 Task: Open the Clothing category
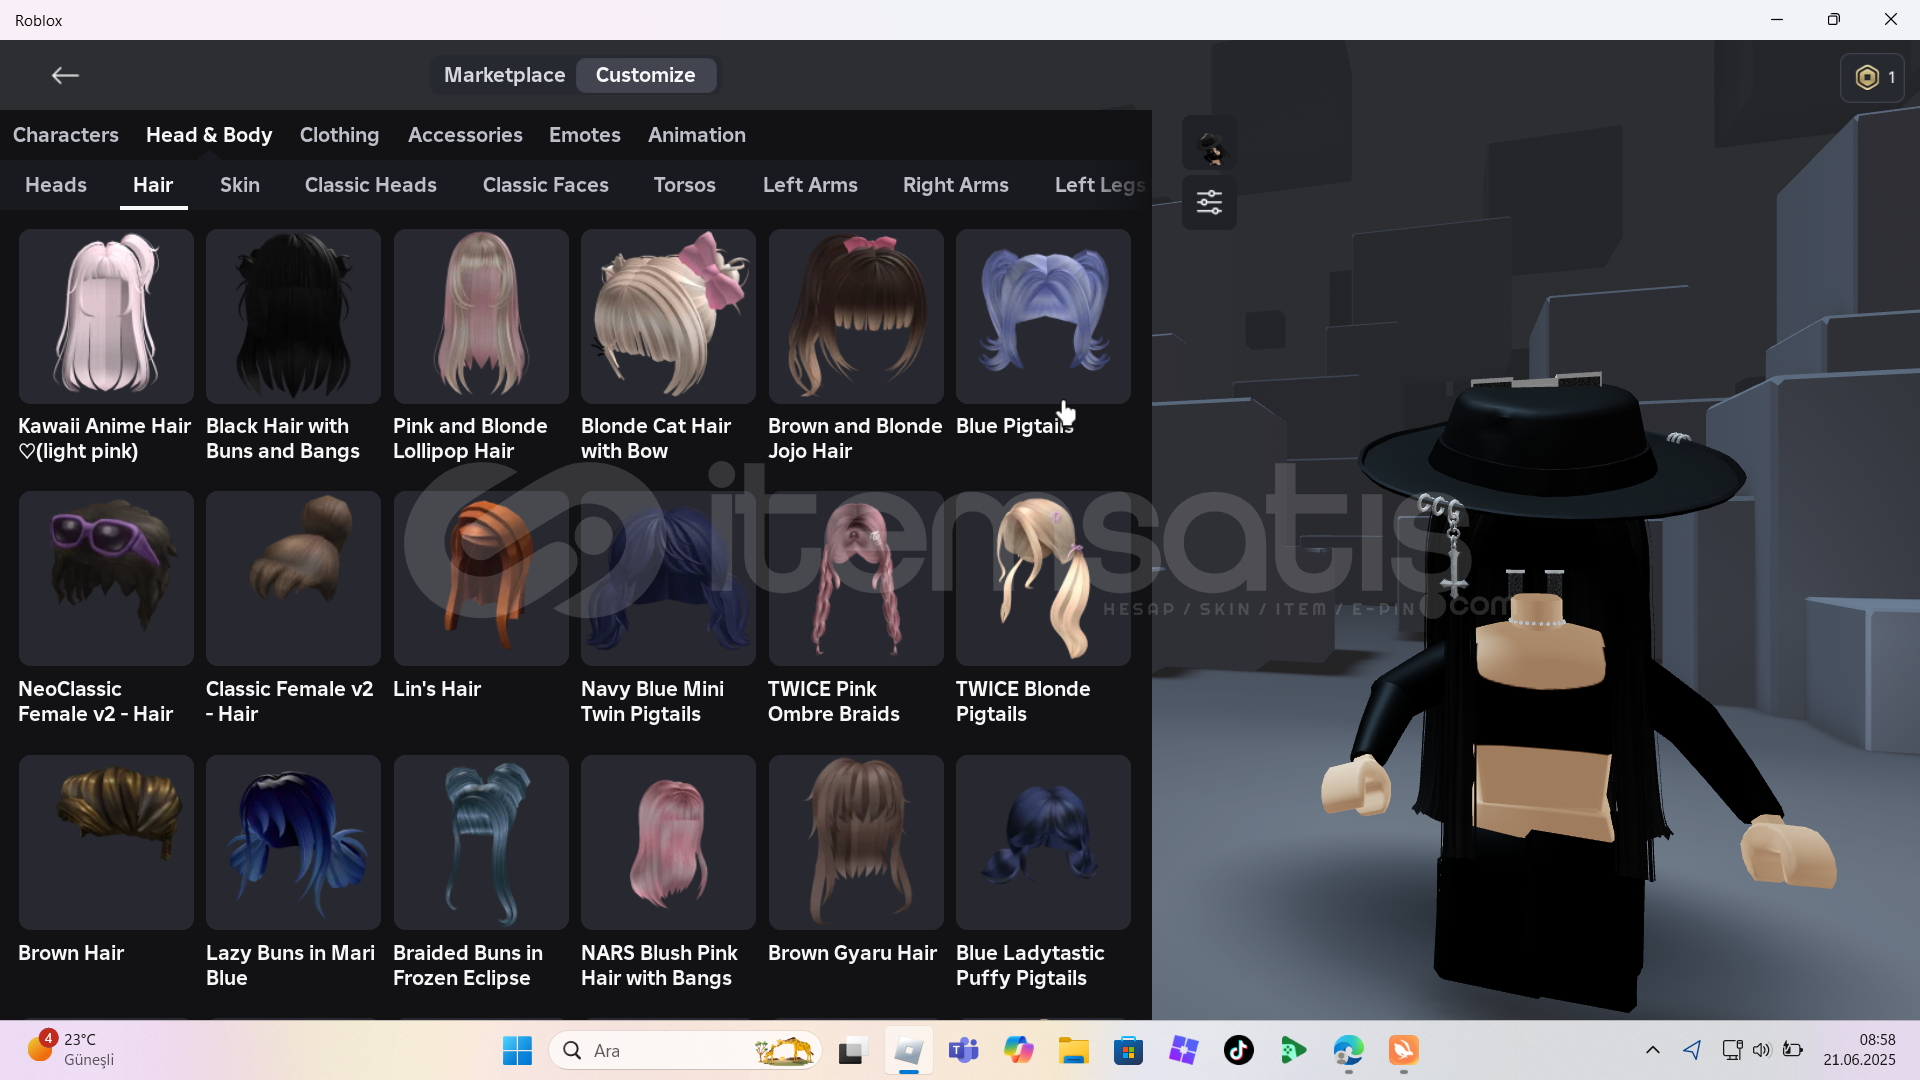(x=339, y=135)
